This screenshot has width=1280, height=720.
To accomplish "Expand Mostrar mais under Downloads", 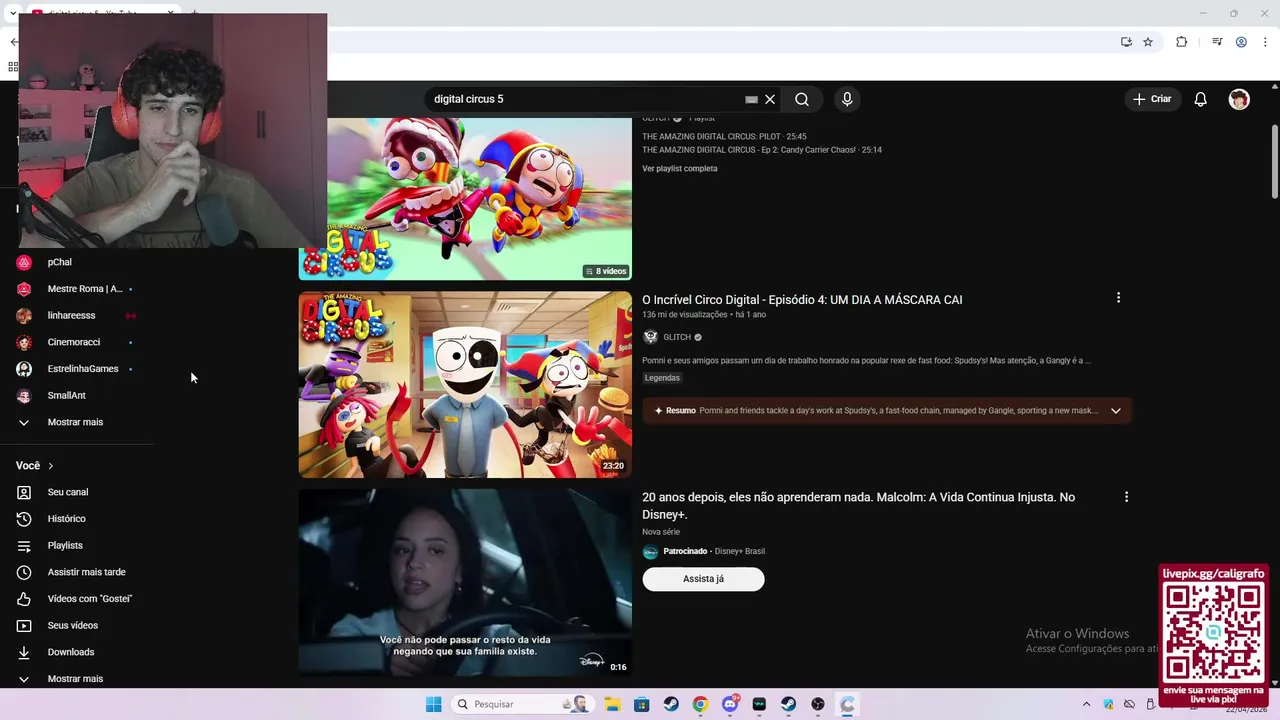I will pos(75,679).
